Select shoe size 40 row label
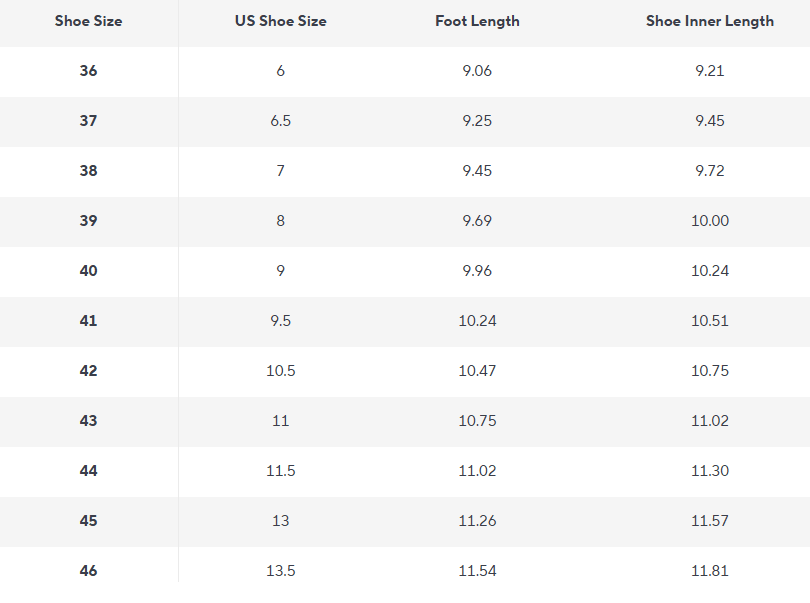The width and height of the screenshot is (810, 603). (x=88, y=271)
